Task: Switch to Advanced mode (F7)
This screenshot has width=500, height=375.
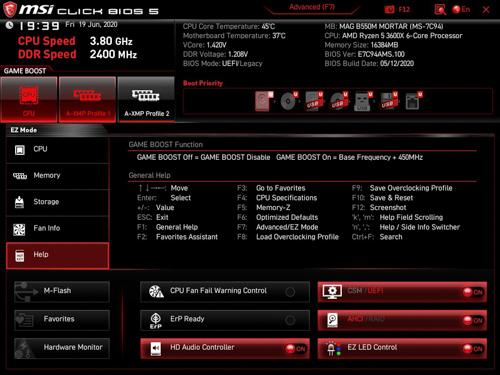Action: pyautogui.click(x=312, y=7)
